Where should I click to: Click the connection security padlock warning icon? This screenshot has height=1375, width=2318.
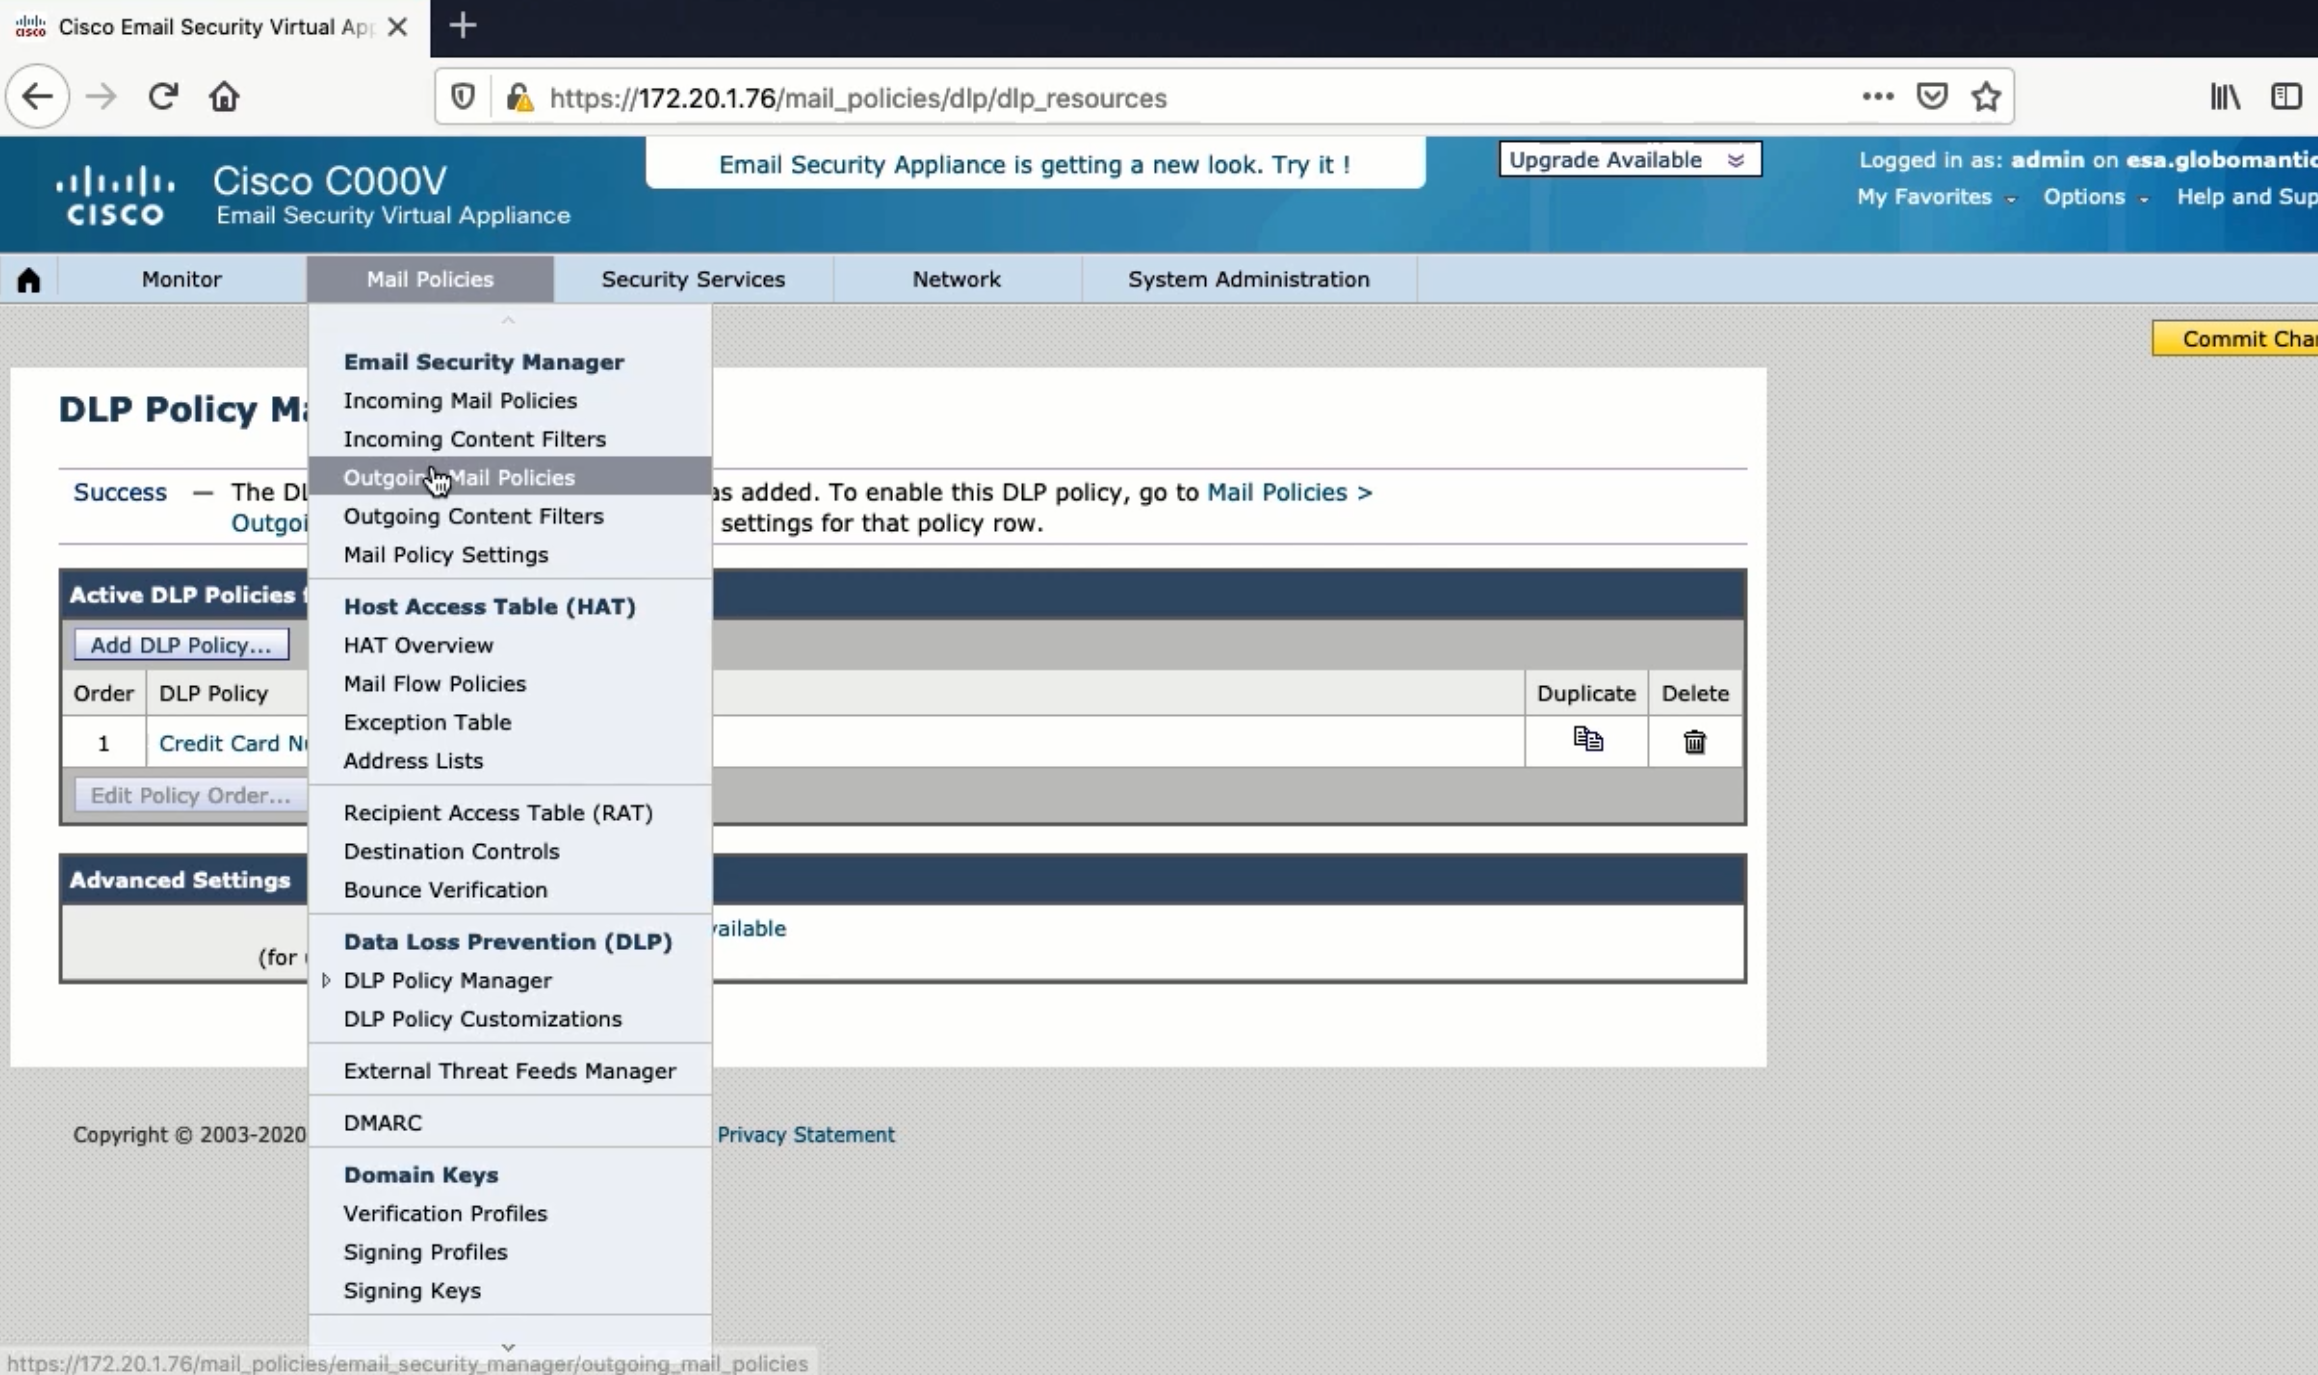pos(519,97)
